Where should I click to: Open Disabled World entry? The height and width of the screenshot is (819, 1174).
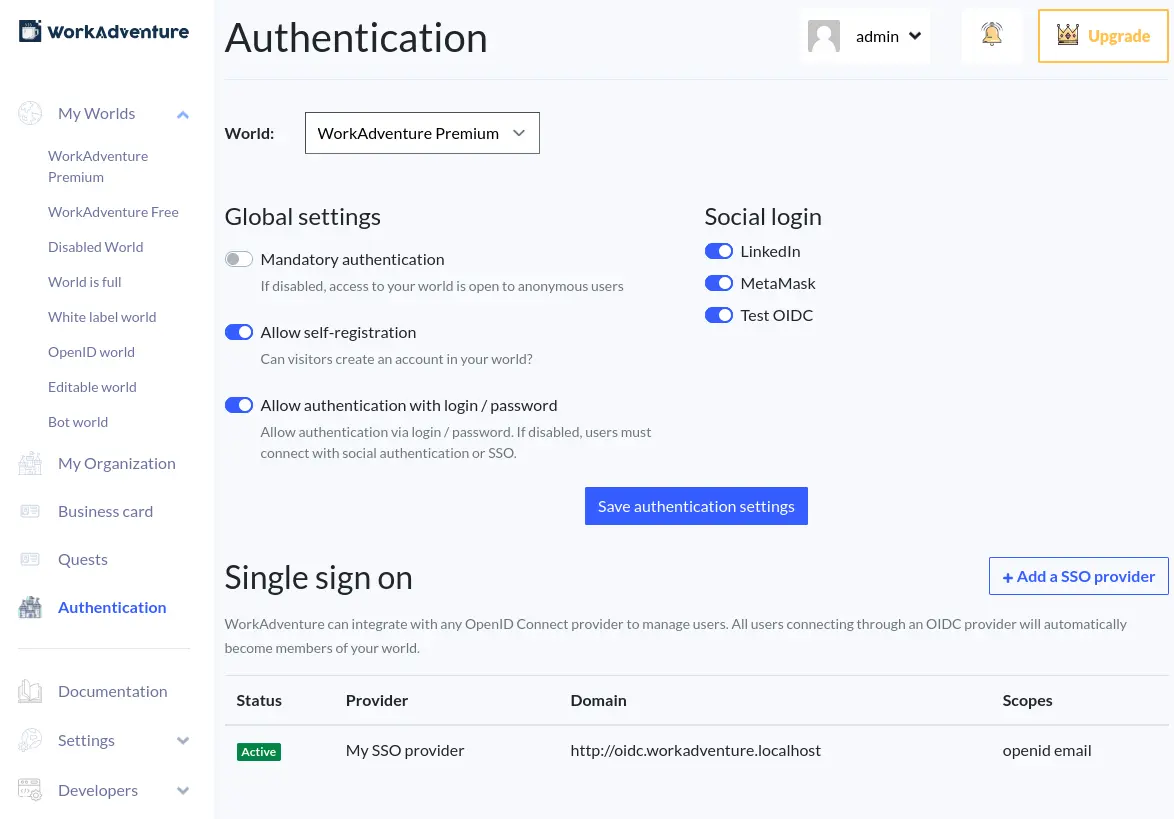95,247
